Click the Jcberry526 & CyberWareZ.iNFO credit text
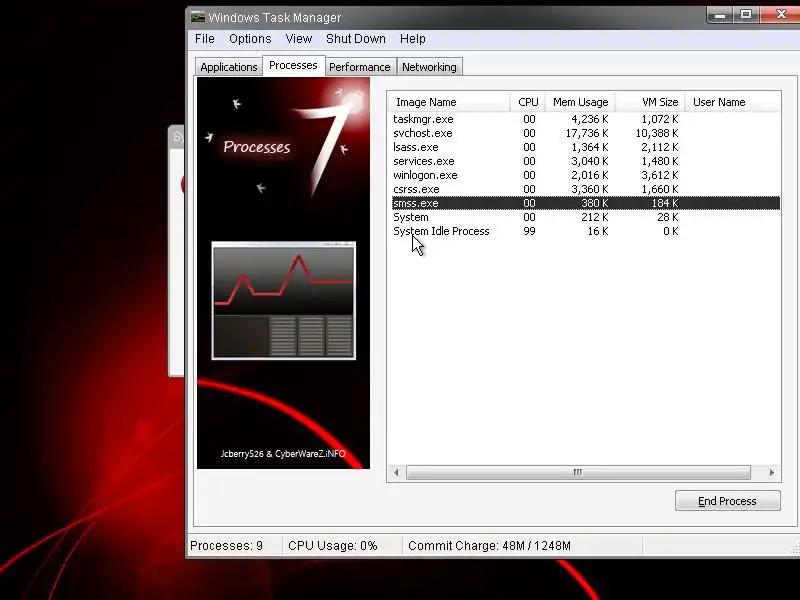800x600 pixels. click(283, 454)
